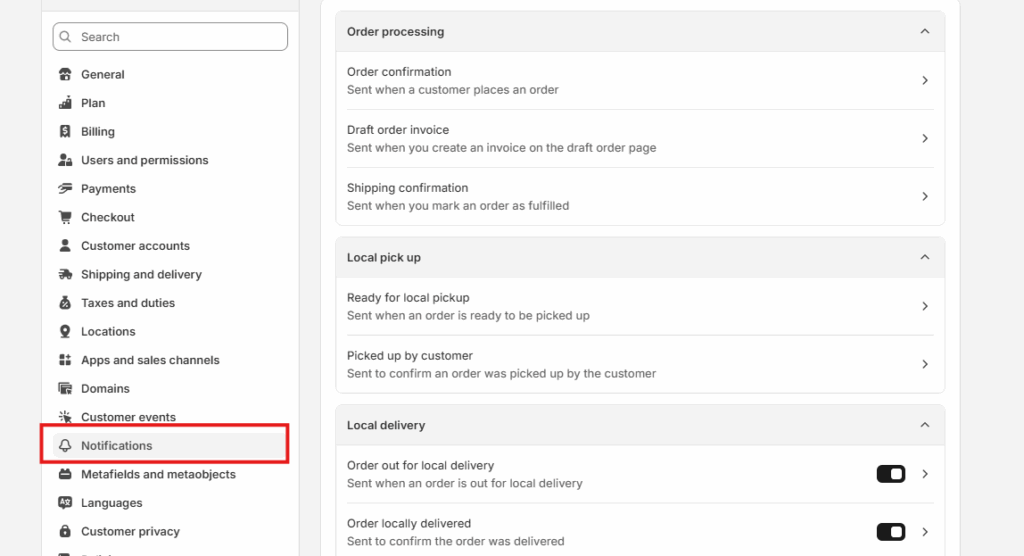Click the General store icon in sidebar
This screenshot has height=556, width=1024.
66,75
